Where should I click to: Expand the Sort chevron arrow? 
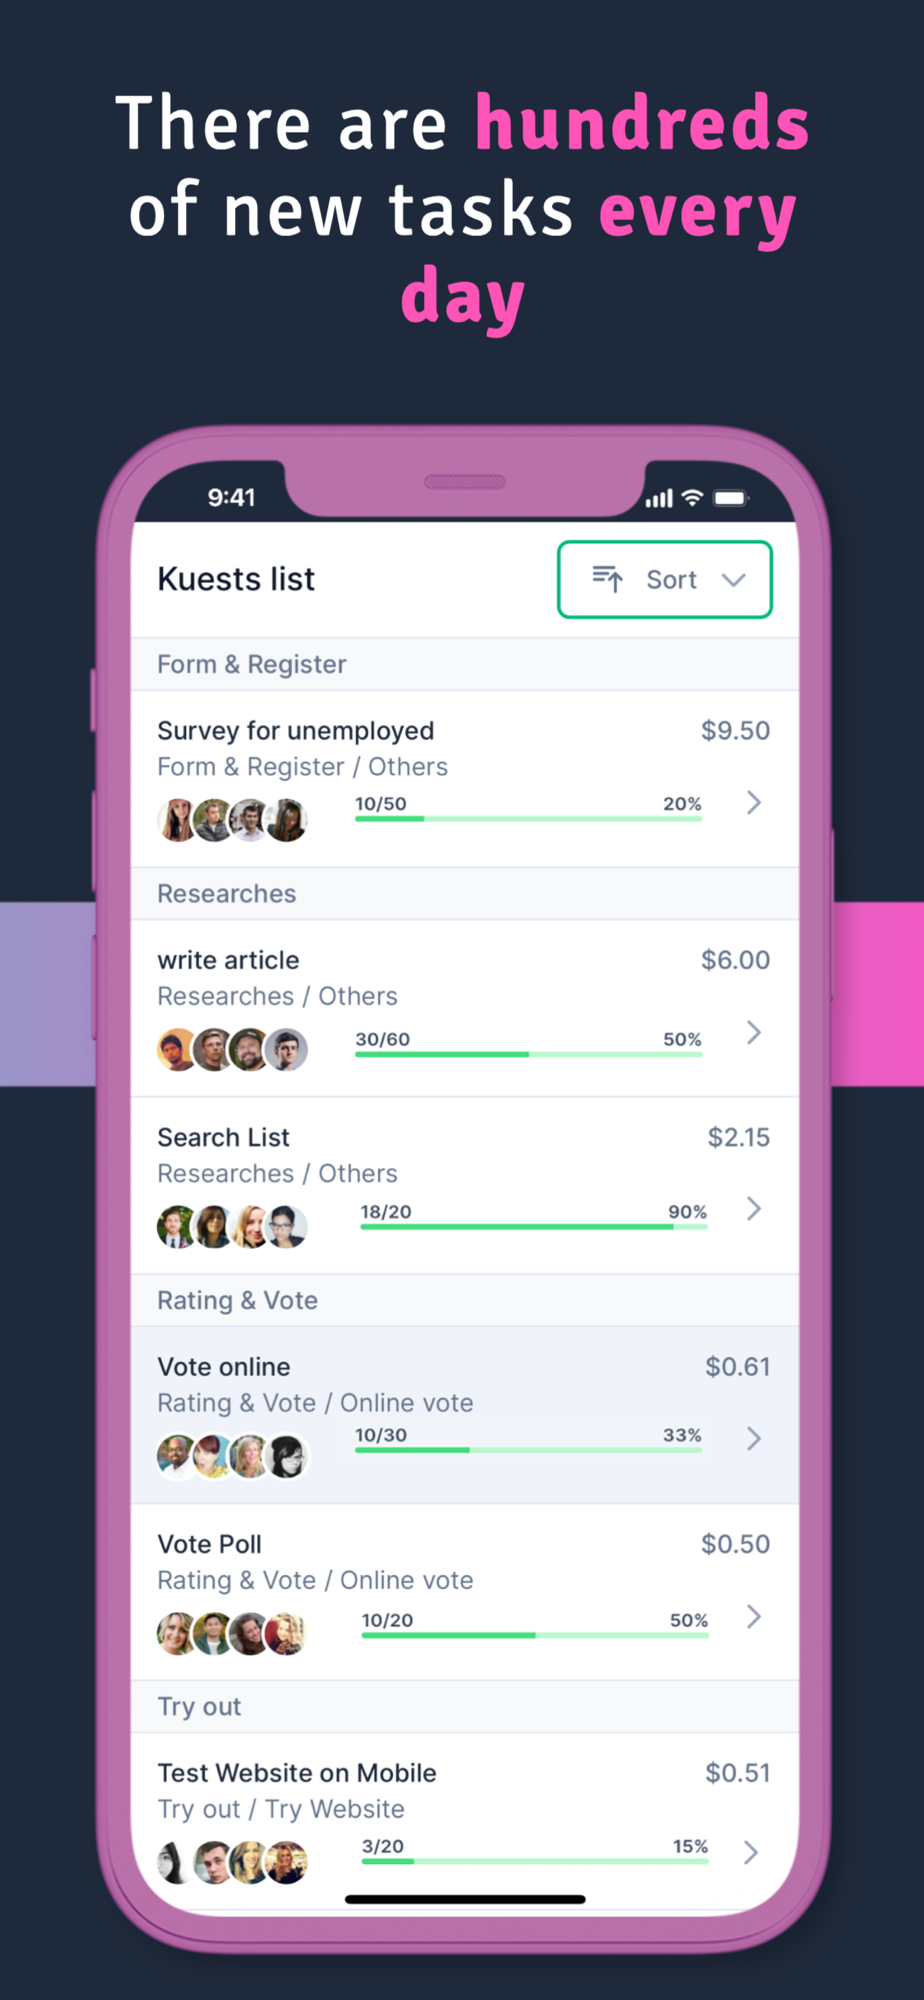pyautogui.click(x=734, y=580)
